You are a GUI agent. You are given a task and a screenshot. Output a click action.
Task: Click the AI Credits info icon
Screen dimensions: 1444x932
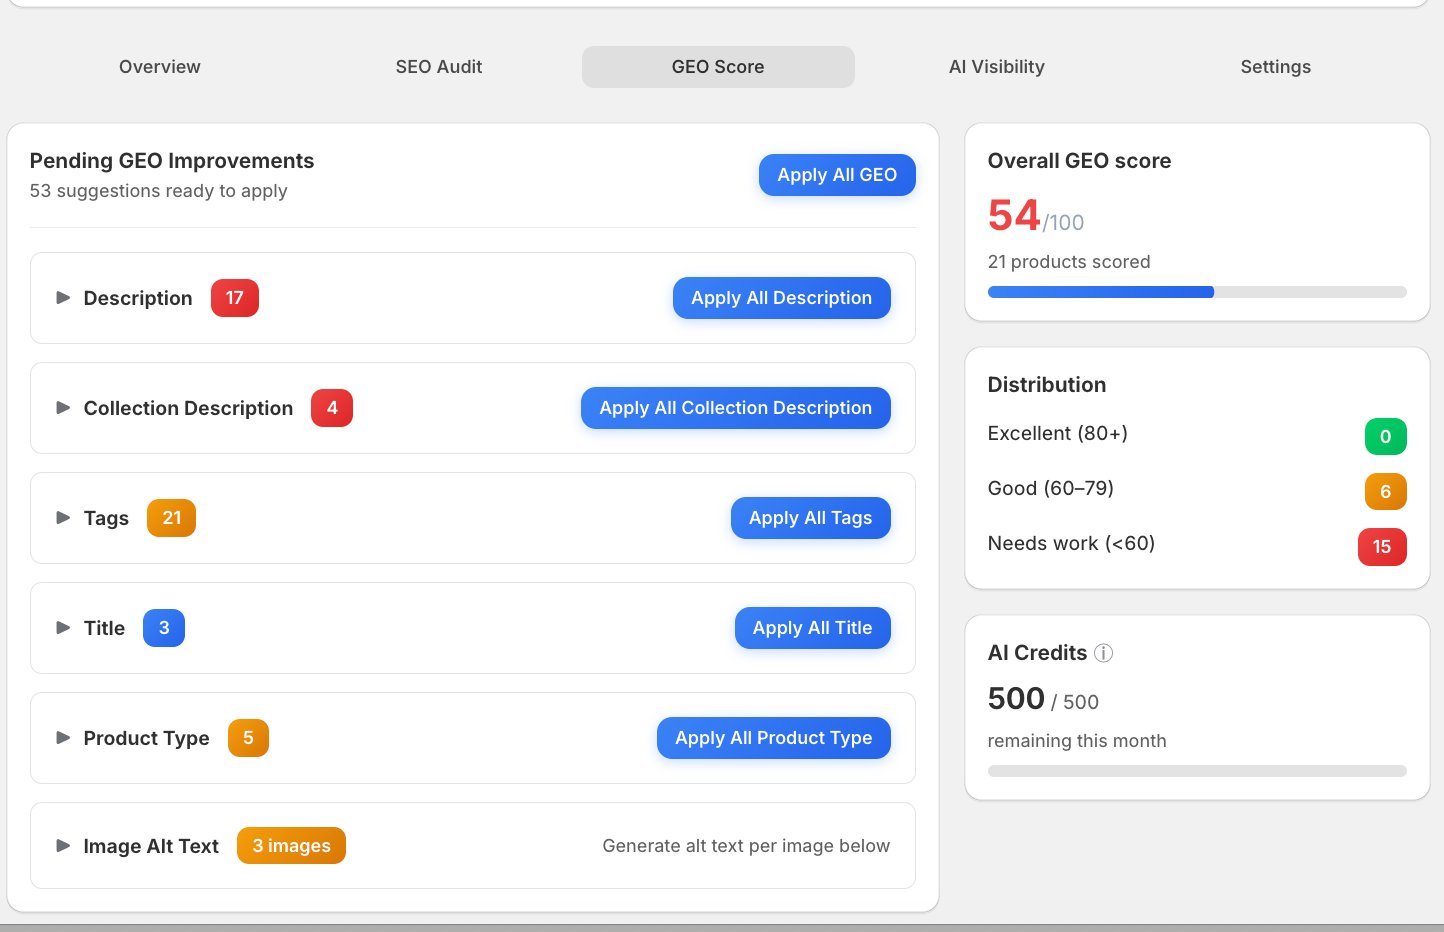[1103, 653]
